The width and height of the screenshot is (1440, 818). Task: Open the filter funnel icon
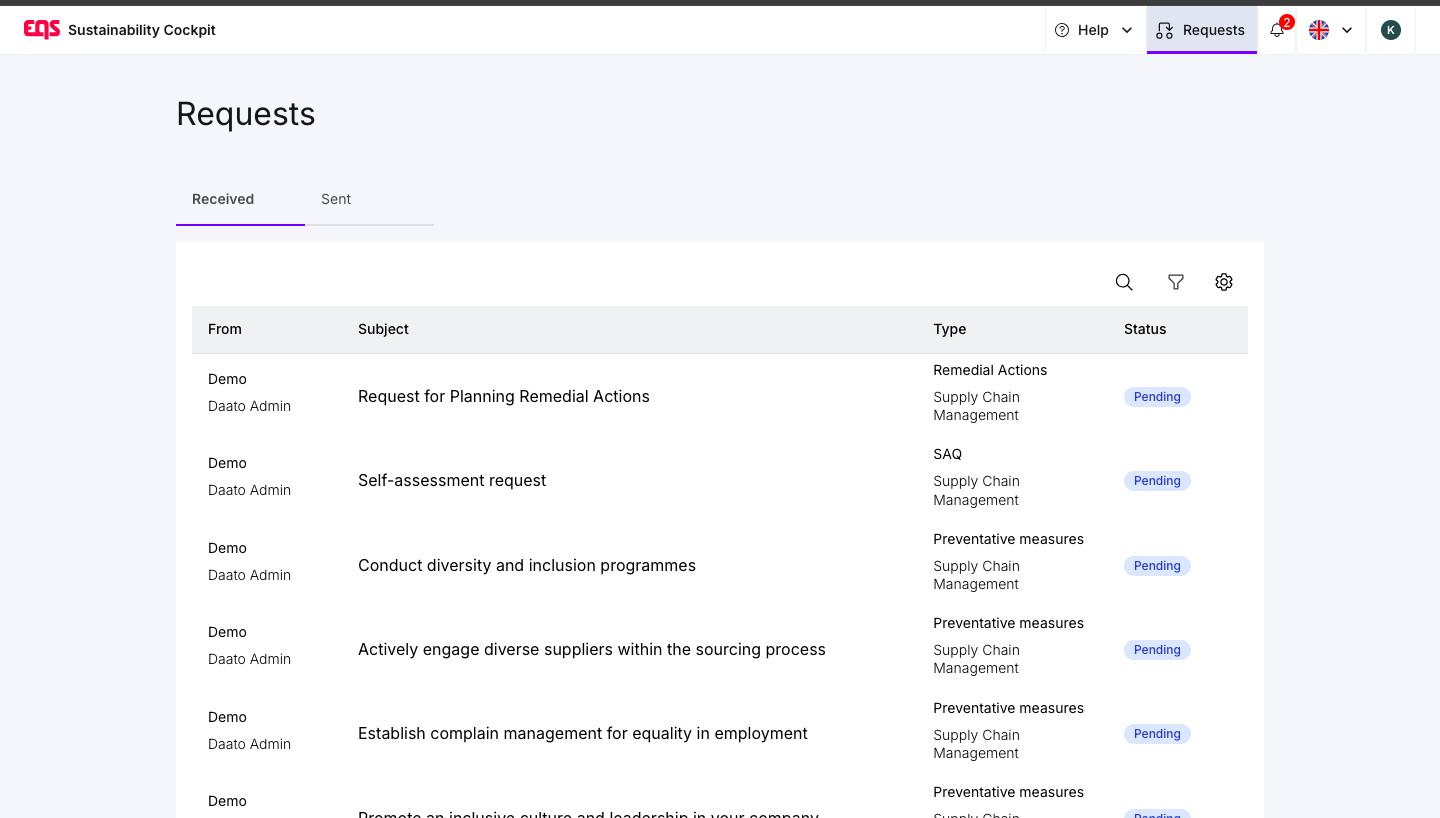(x=1176, y=283)
